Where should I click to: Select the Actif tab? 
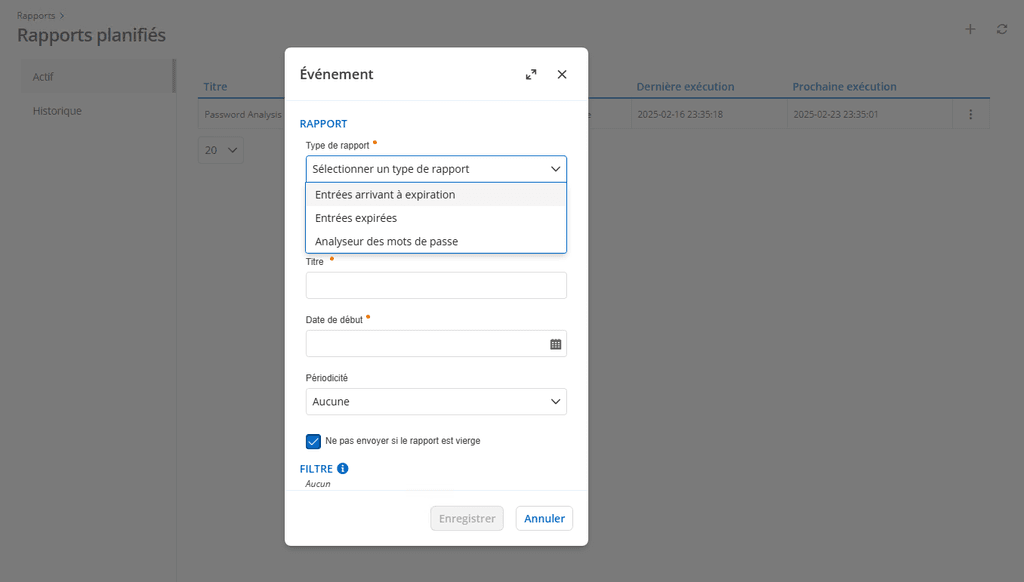pyautogui.click(x=43, y=76)
